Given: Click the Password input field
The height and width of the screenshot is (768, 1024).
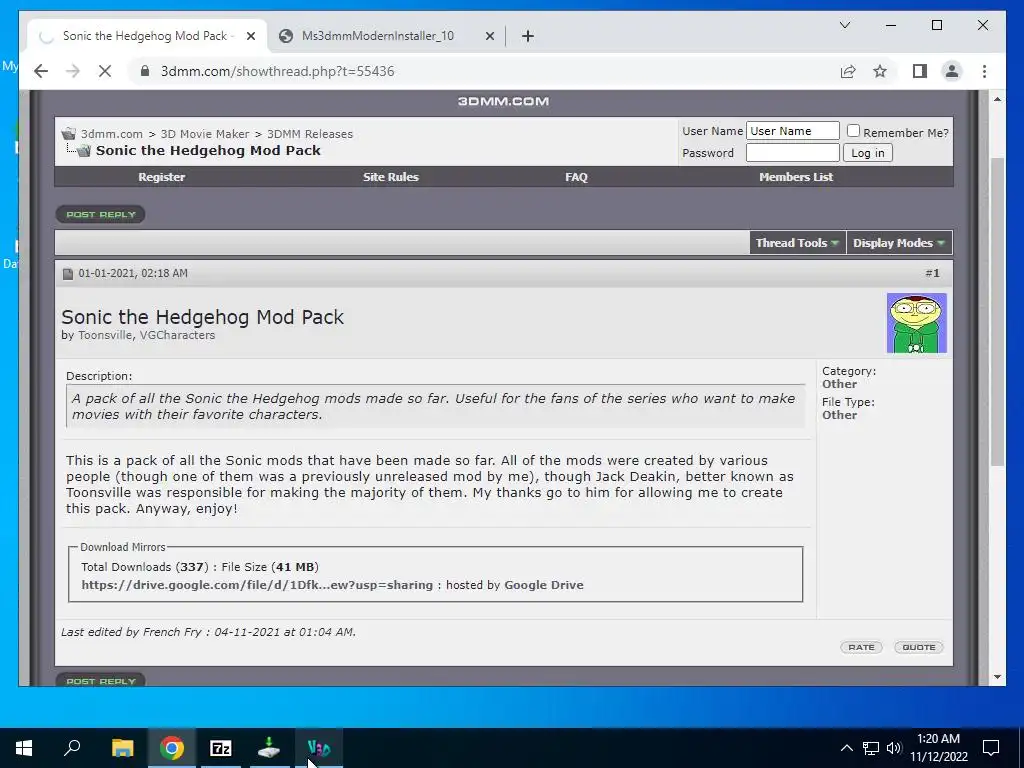Looking at the screenshot, I should coord(793,153).
